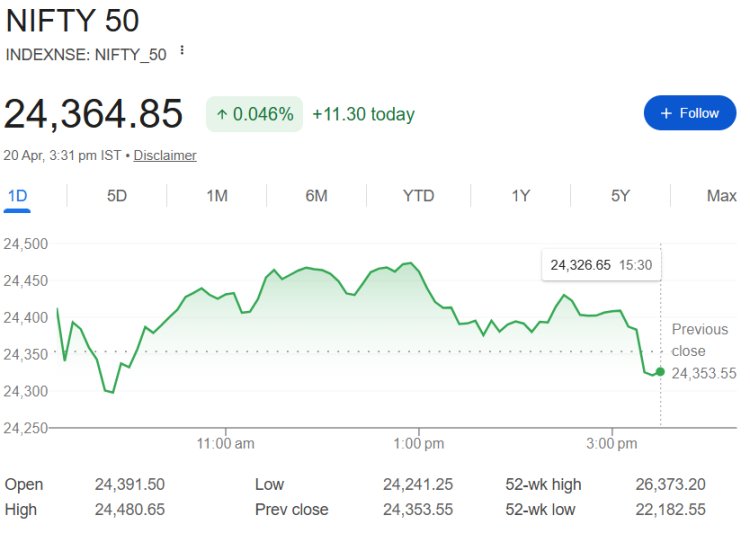Image resolution: width=750 pixels, height=551 pixels.
Task: Click the chart at 11:00 am marker
Action: coord(225,442)
